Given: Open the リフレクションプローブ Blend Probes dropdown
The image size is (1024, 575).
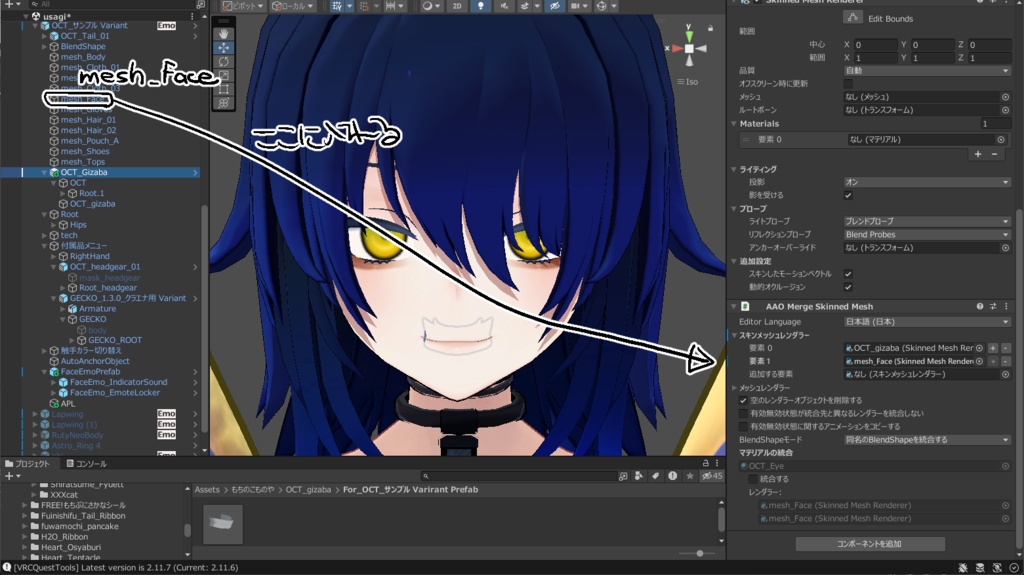Looking at the screenshot, I should coord(927,235).
